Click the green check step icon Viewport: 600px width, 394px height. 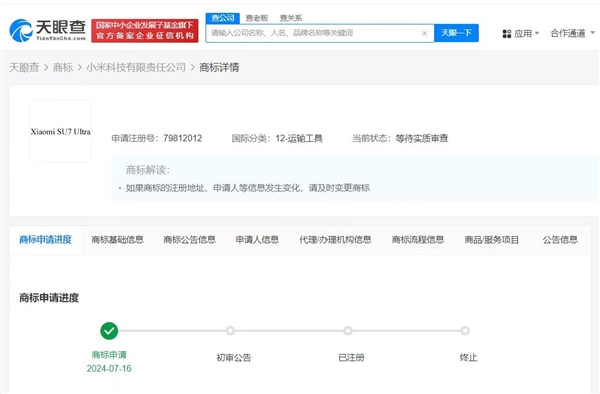coord(109,331)
